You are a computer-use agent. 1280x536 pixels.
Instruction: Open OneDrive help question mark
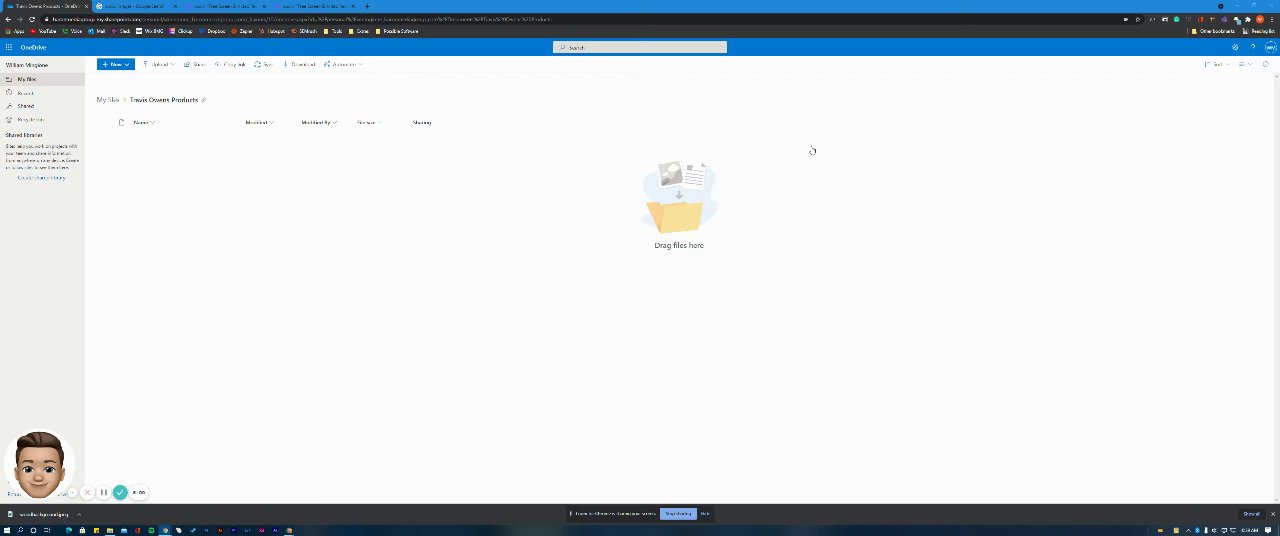pyautogui.click(x=1253, y=47)
